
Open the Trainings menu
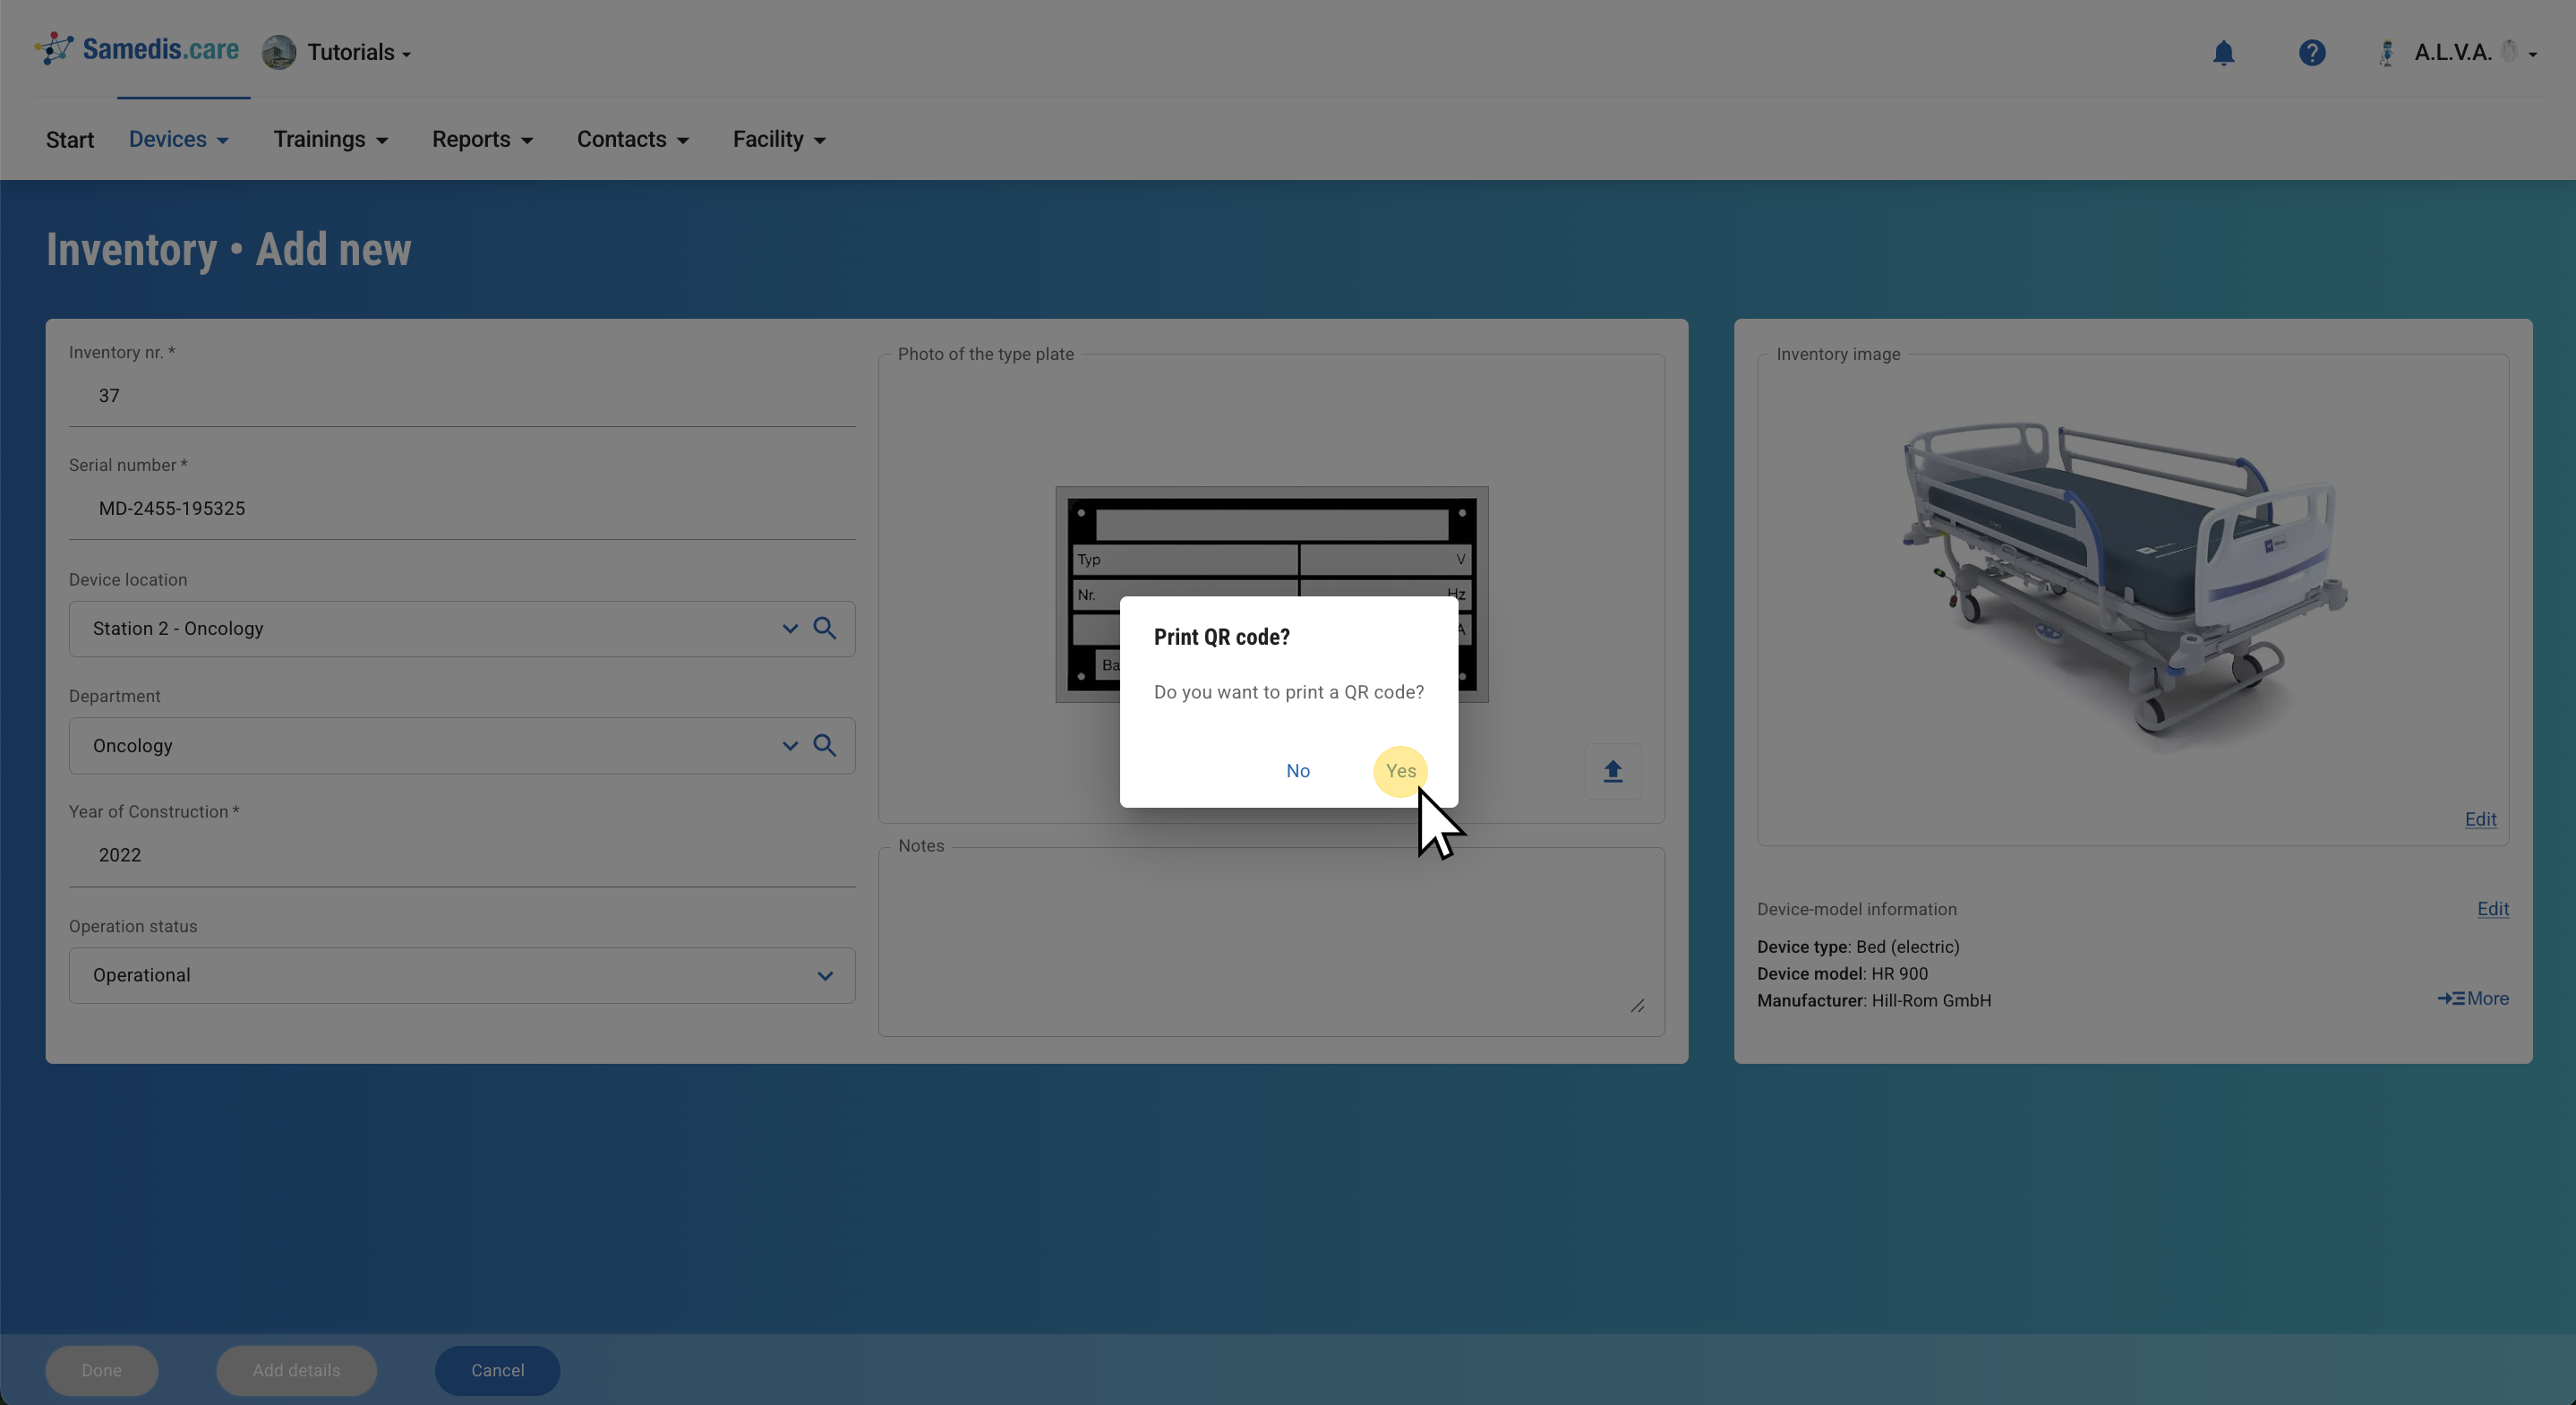point(330,139)
